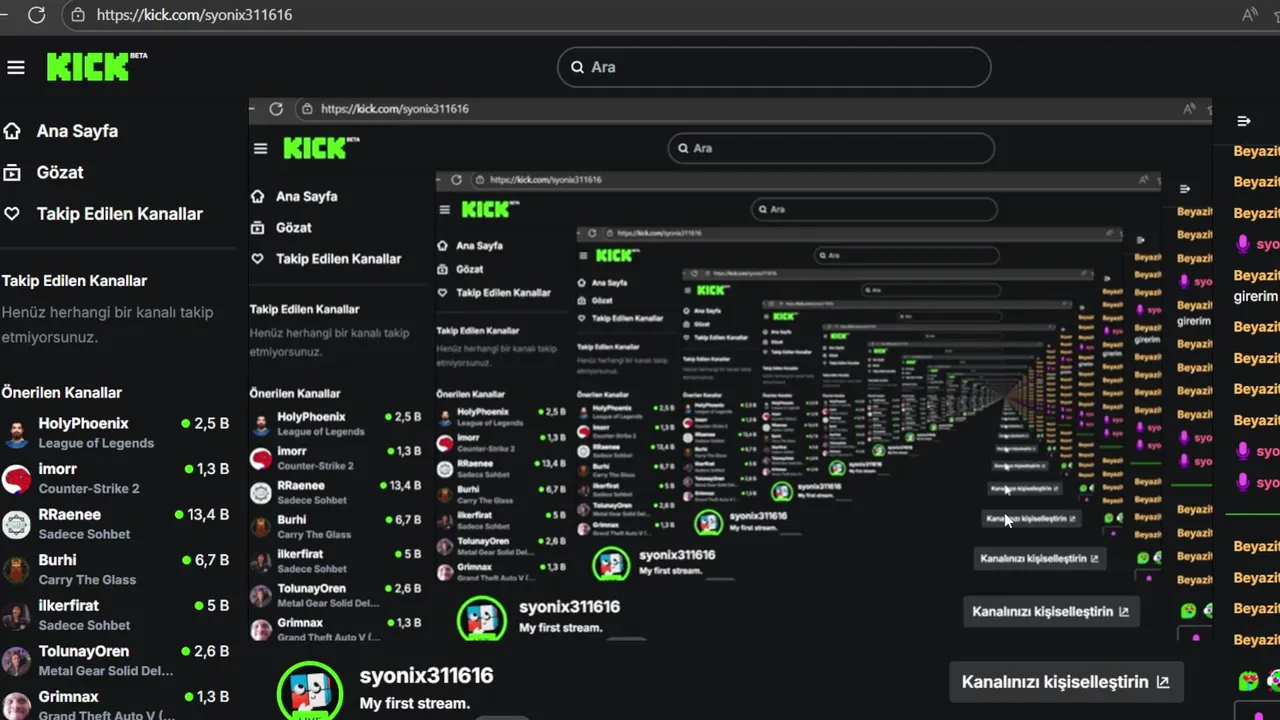Click HolyPhoenix's avatar in the outermost sidebar

pos(16,433)
